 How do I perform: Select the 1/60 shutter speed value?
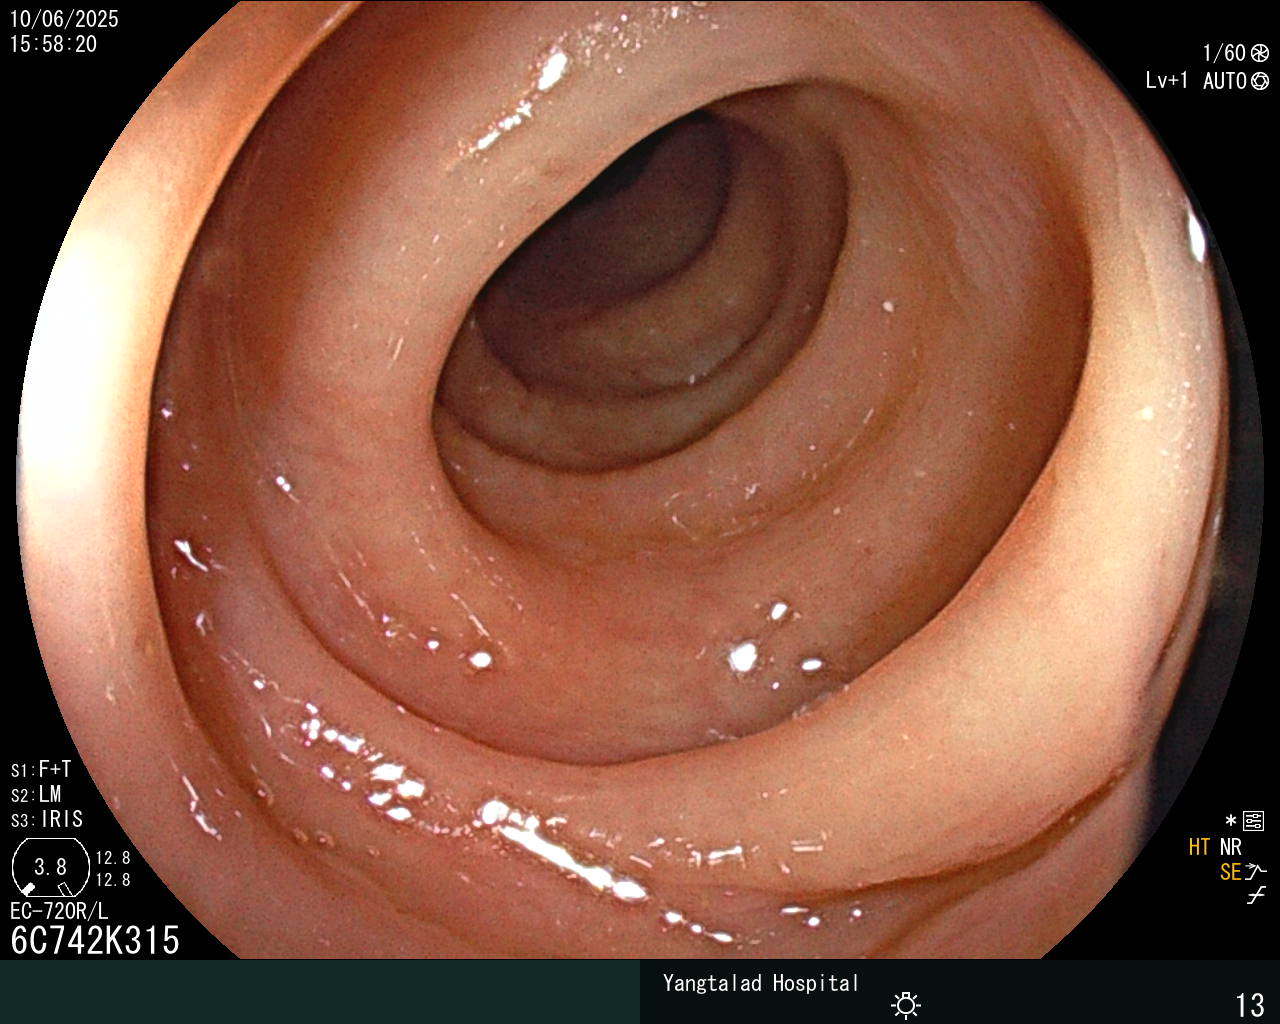[x=1224, y=53]
